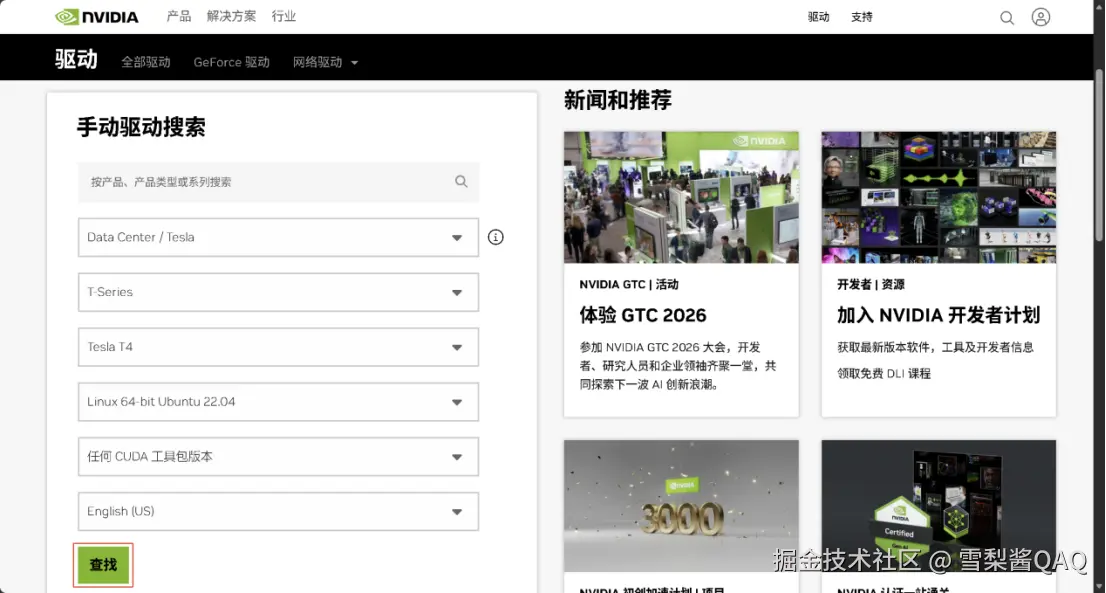Open the GTC 2026 event photo thumbnail

pyautogui.click(x=681, y=197)
